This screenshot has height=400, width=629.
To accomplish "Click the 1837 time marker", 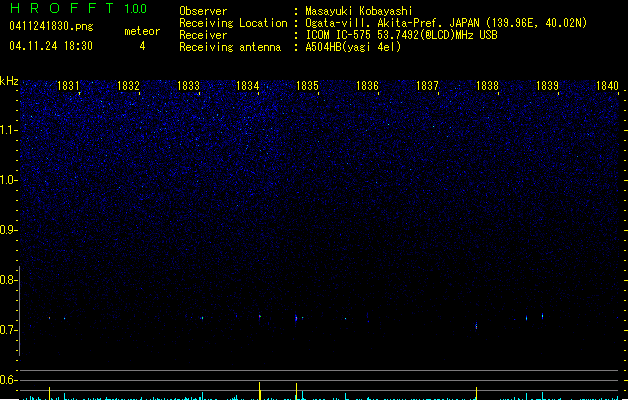I will [427, 85].
